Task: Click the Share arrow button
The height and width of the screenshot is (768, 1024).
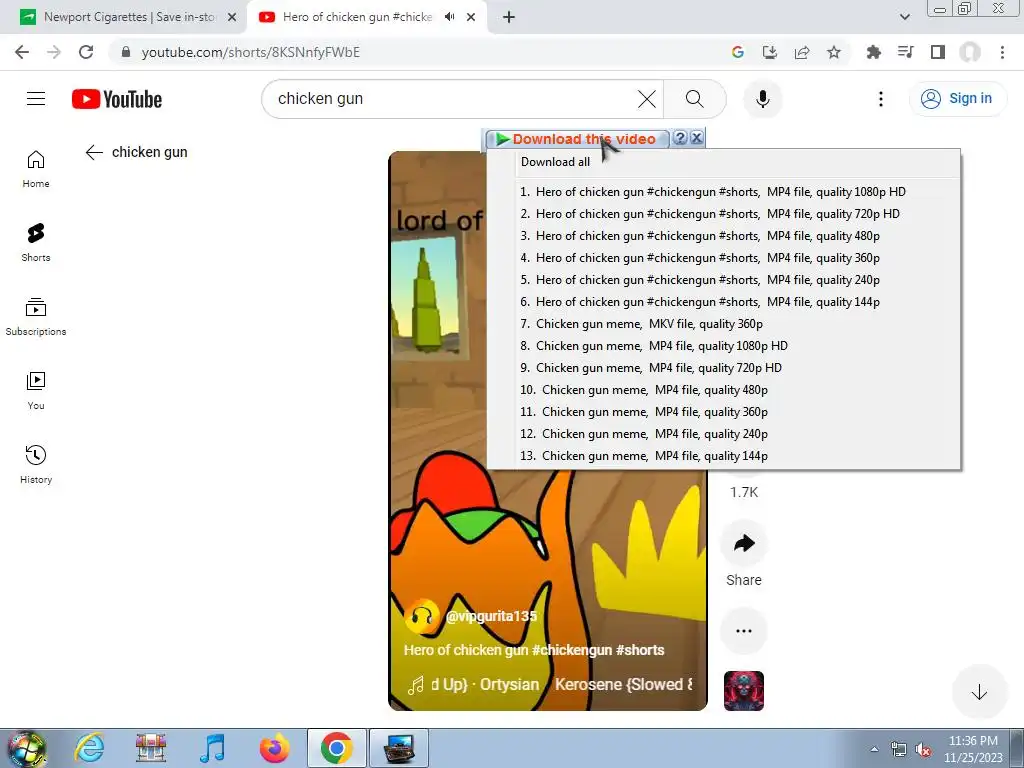Action: tap(744, 543)
